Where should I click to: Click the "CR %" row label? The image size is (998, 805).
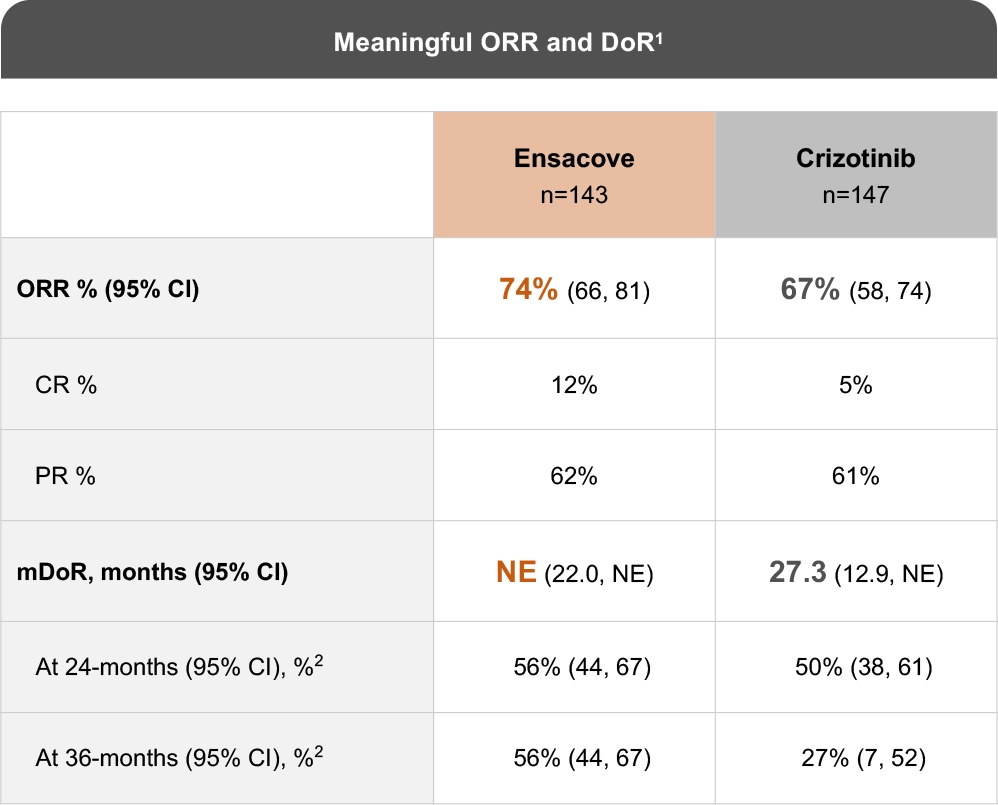tap(66, 385)
